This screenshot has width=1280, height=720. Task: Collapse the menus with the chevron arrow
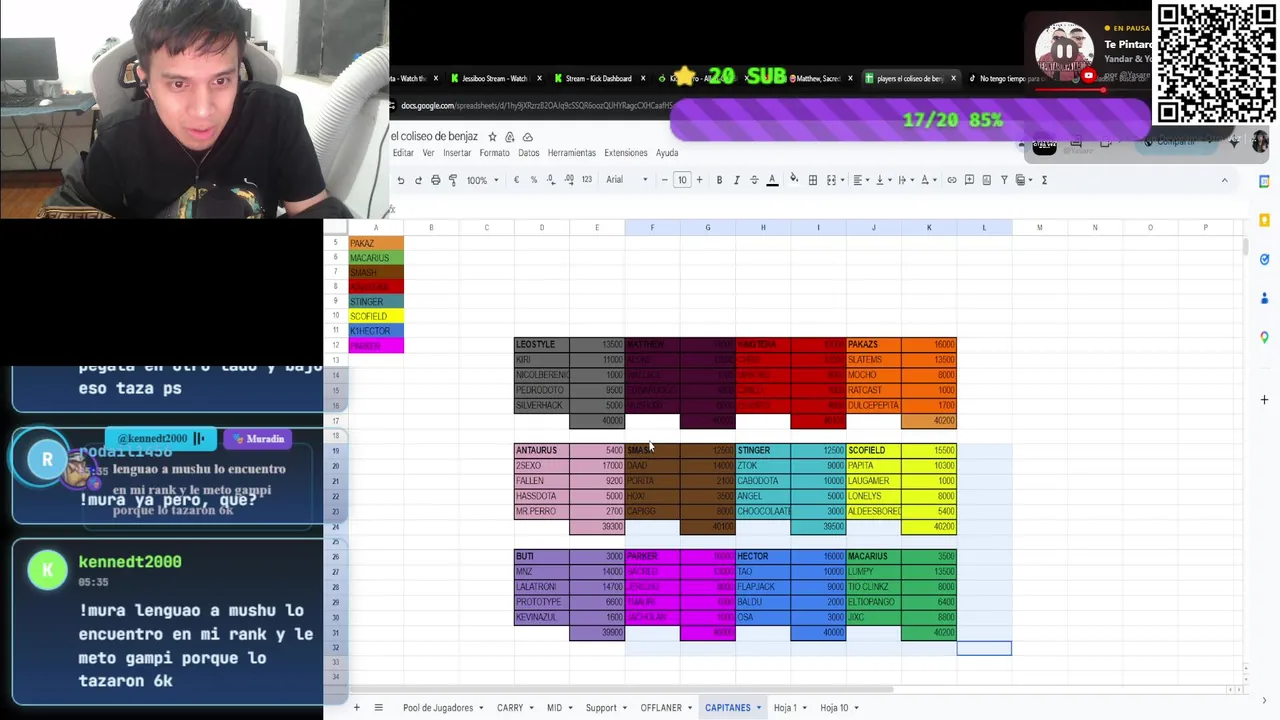click(1224, 180)
